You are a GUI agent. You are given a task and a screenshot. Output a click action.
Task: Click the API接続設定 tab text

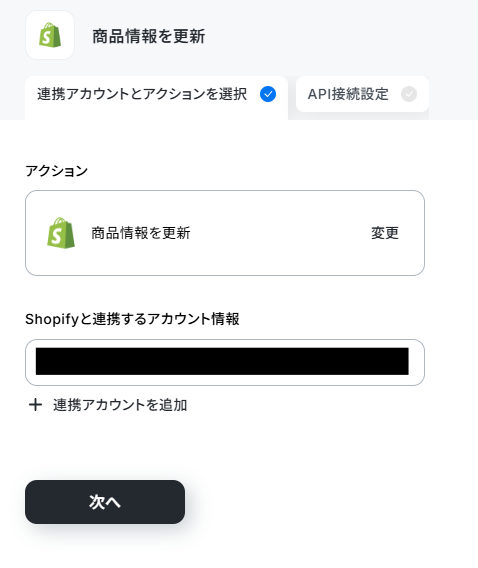348,94
